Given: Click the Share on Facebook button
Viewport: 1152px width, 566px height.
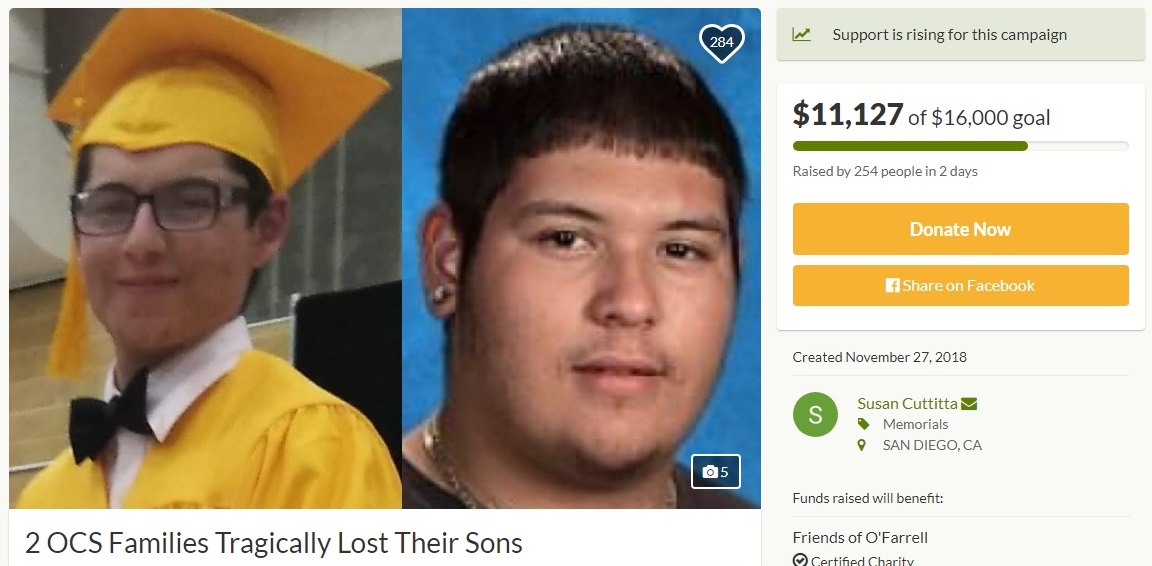Looking at the screenshot, I should click(960, 286).
